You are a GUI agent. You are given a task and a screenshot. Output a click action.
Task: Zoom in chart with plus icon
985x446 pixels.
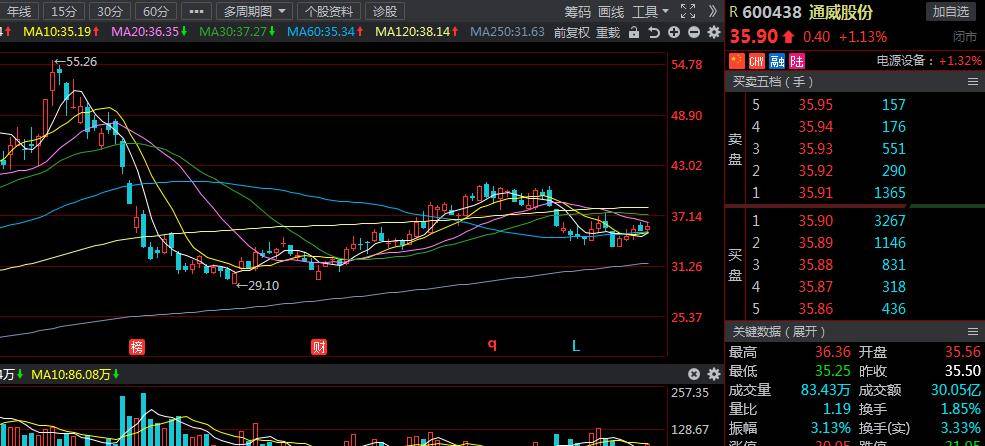(675, 32)
